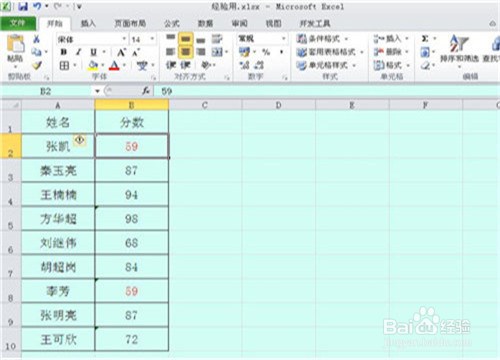Open the Alignment group dialog launcher
The width and height of the screenshot is (500, 360).
[227, 77]
